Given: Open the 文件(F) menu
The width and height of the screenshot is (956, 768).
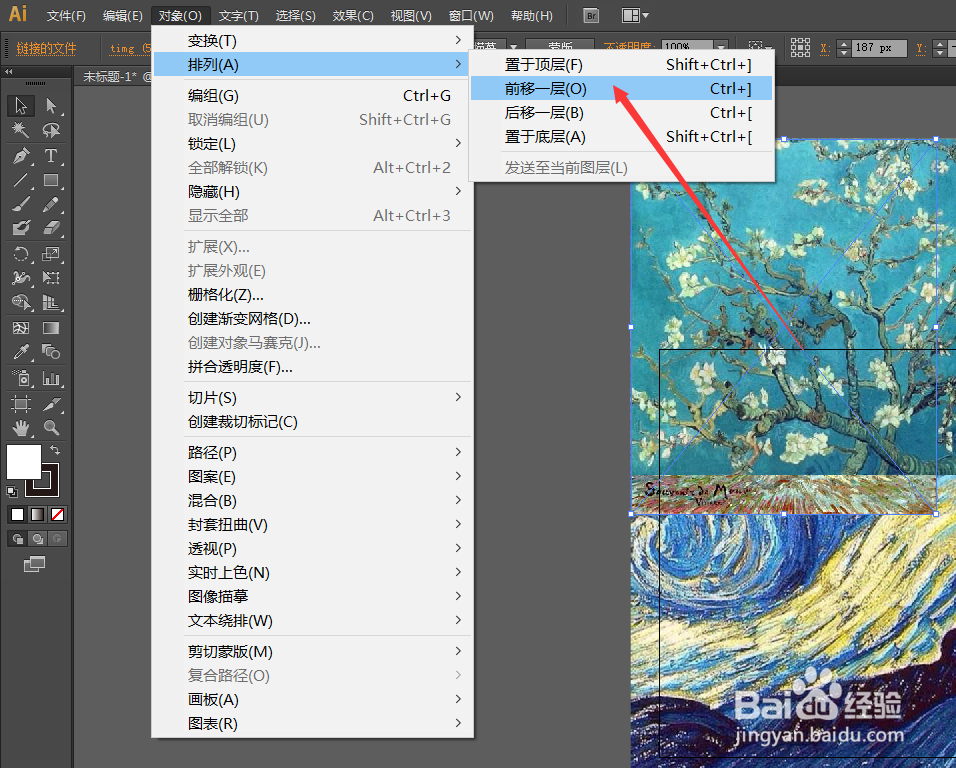Looking at the screenshot, I should click(66, 16).
